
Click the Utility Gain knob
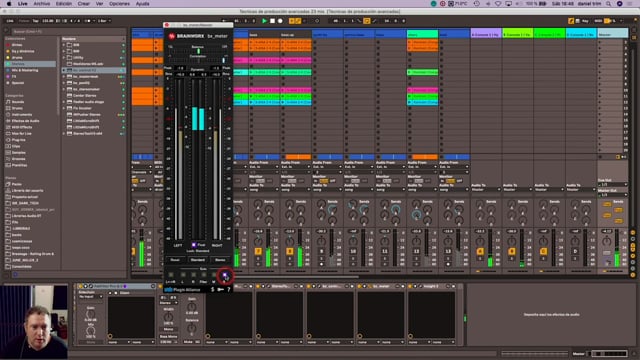click(192, 306)
